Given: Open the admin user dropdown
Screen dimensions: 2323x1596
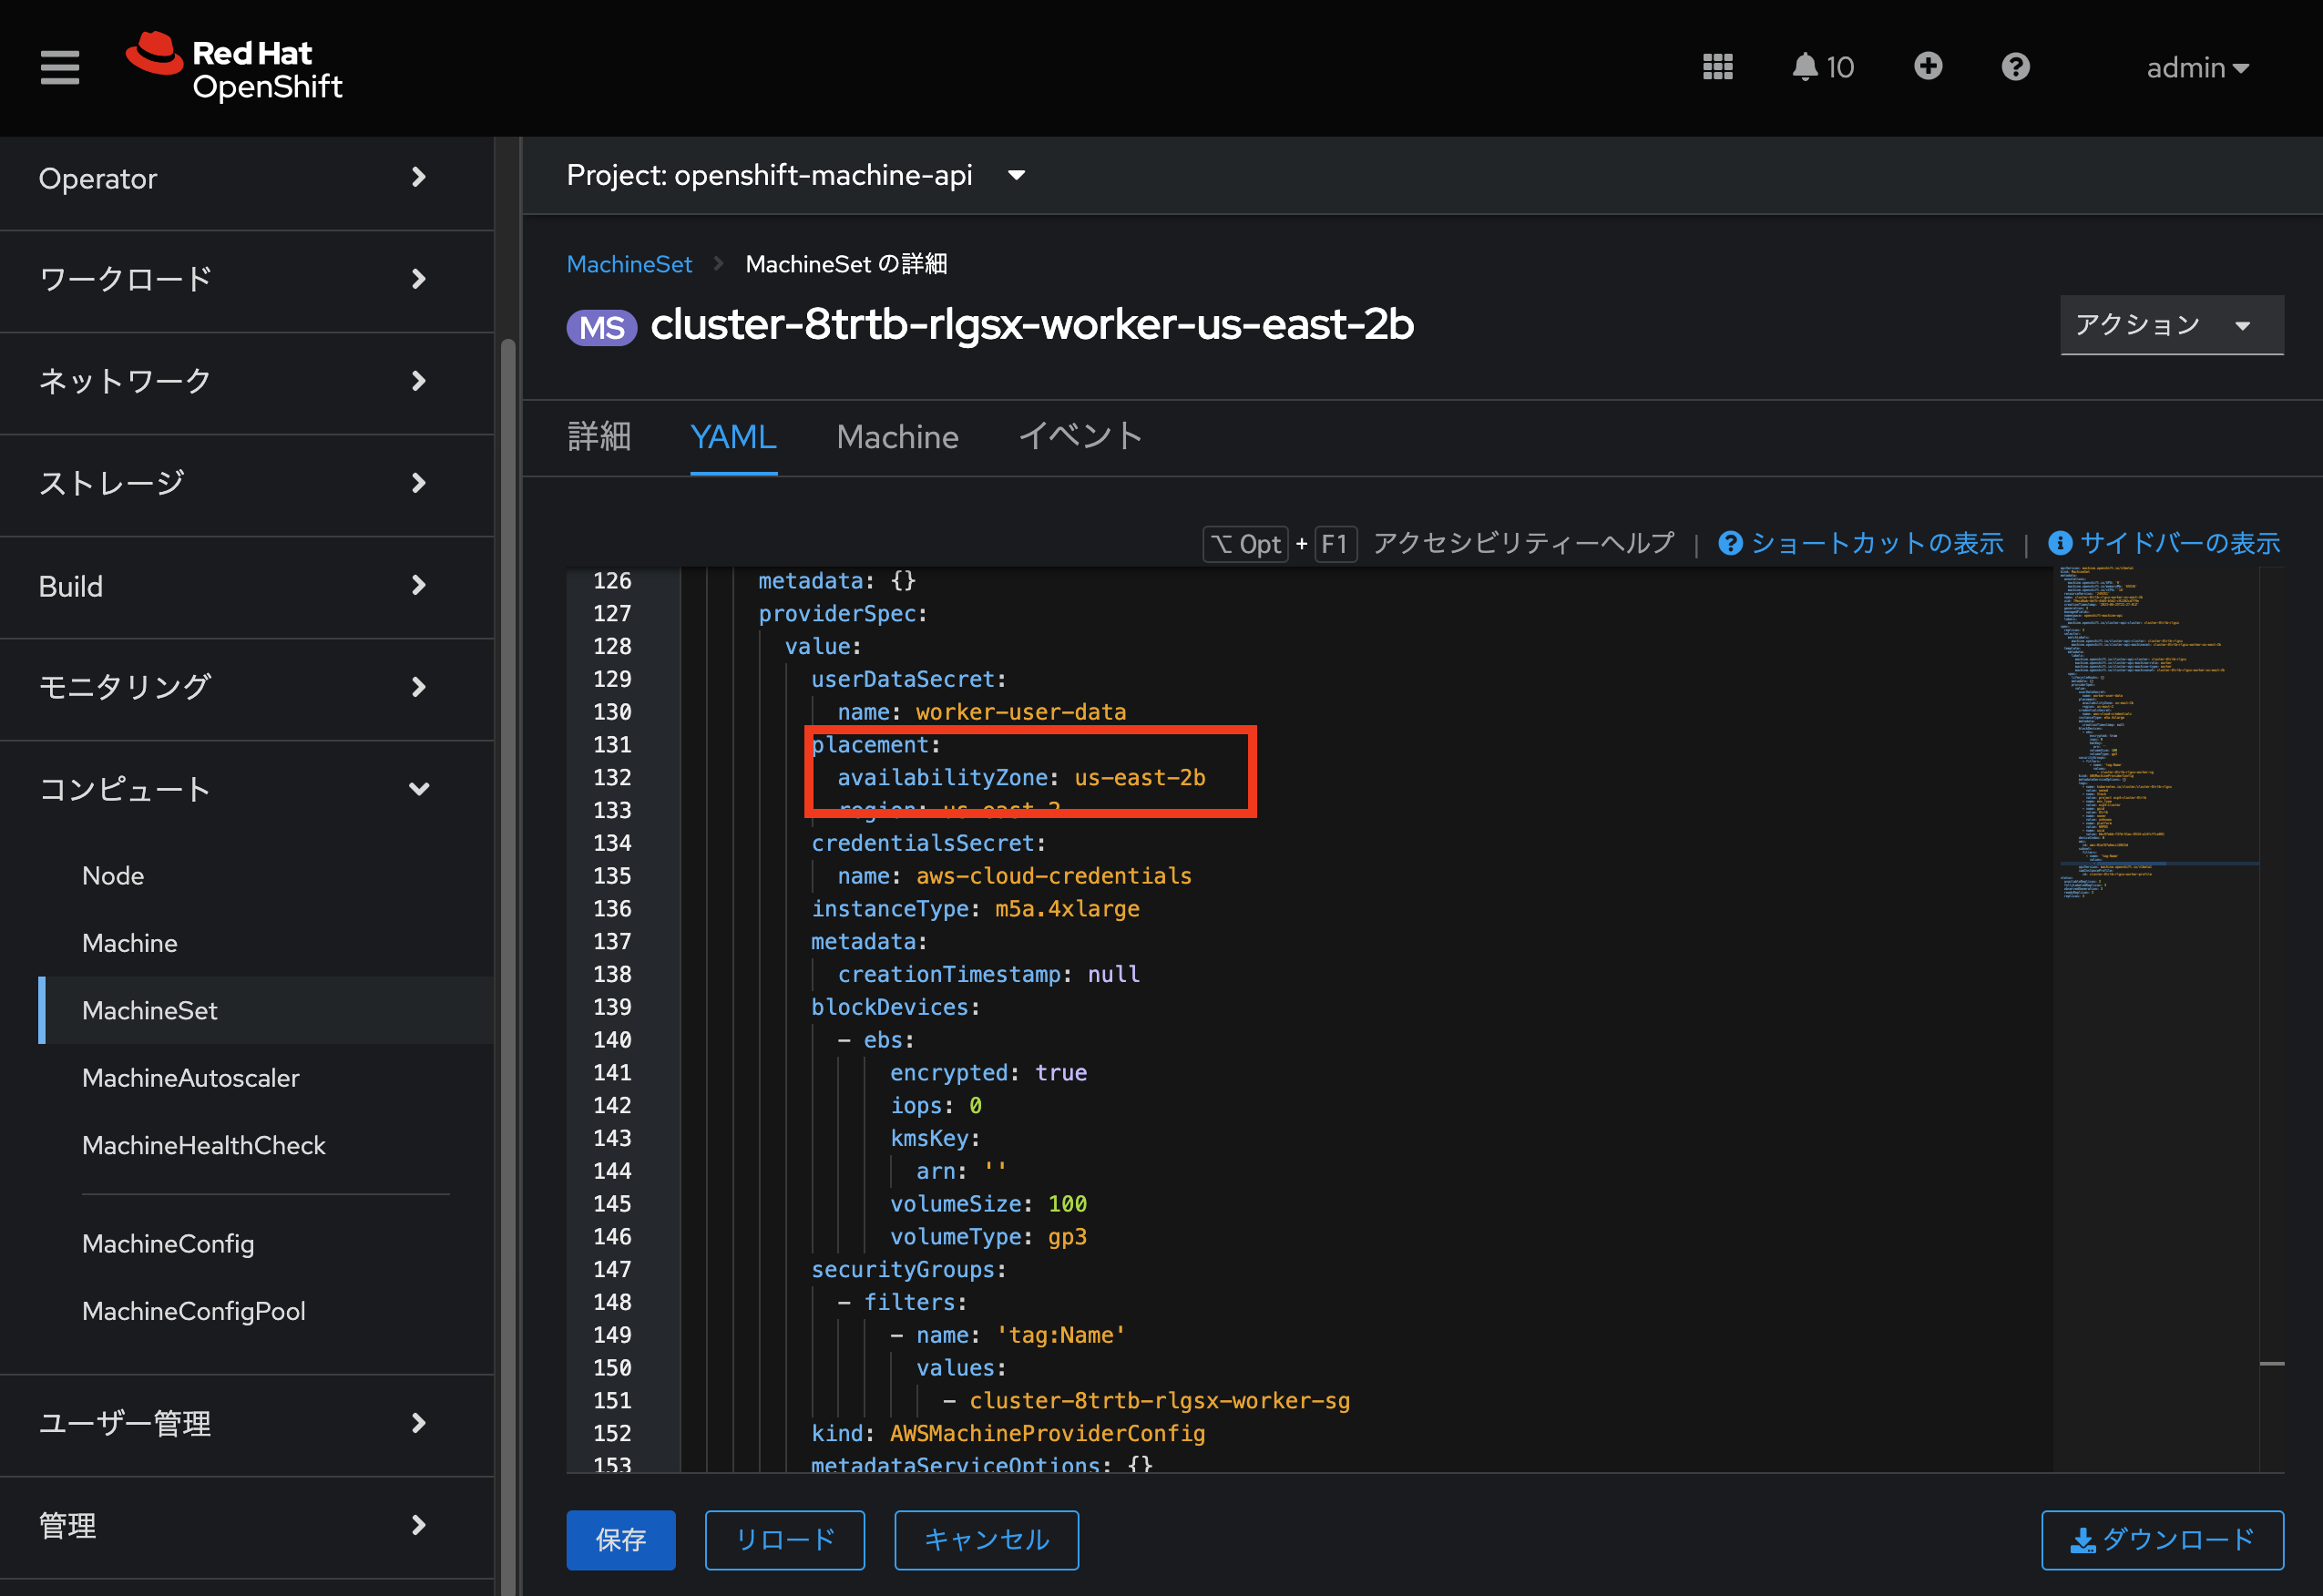Looking at the screenshot, I should click(2197, 67).
